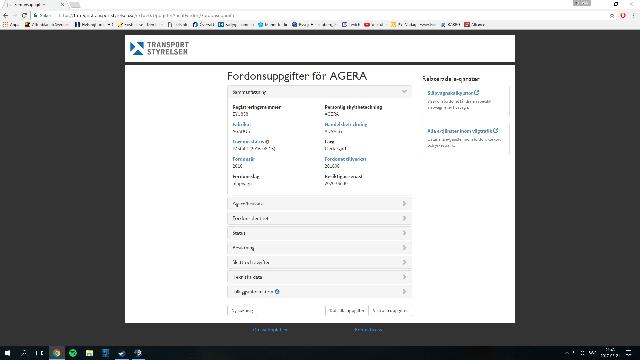Expand the Tekniska data section
This screenshot has height=360, width=640.
[319, 277]
